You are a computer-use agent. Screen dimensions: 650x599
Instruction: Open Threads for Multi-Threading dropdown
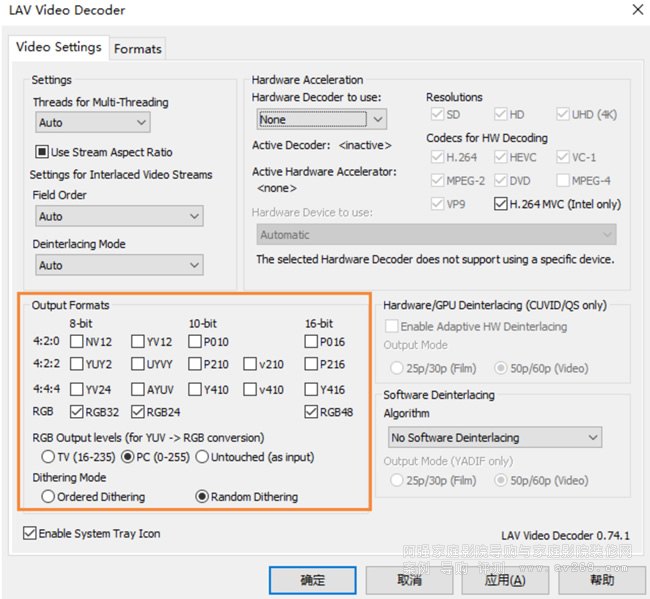[91, 123]
